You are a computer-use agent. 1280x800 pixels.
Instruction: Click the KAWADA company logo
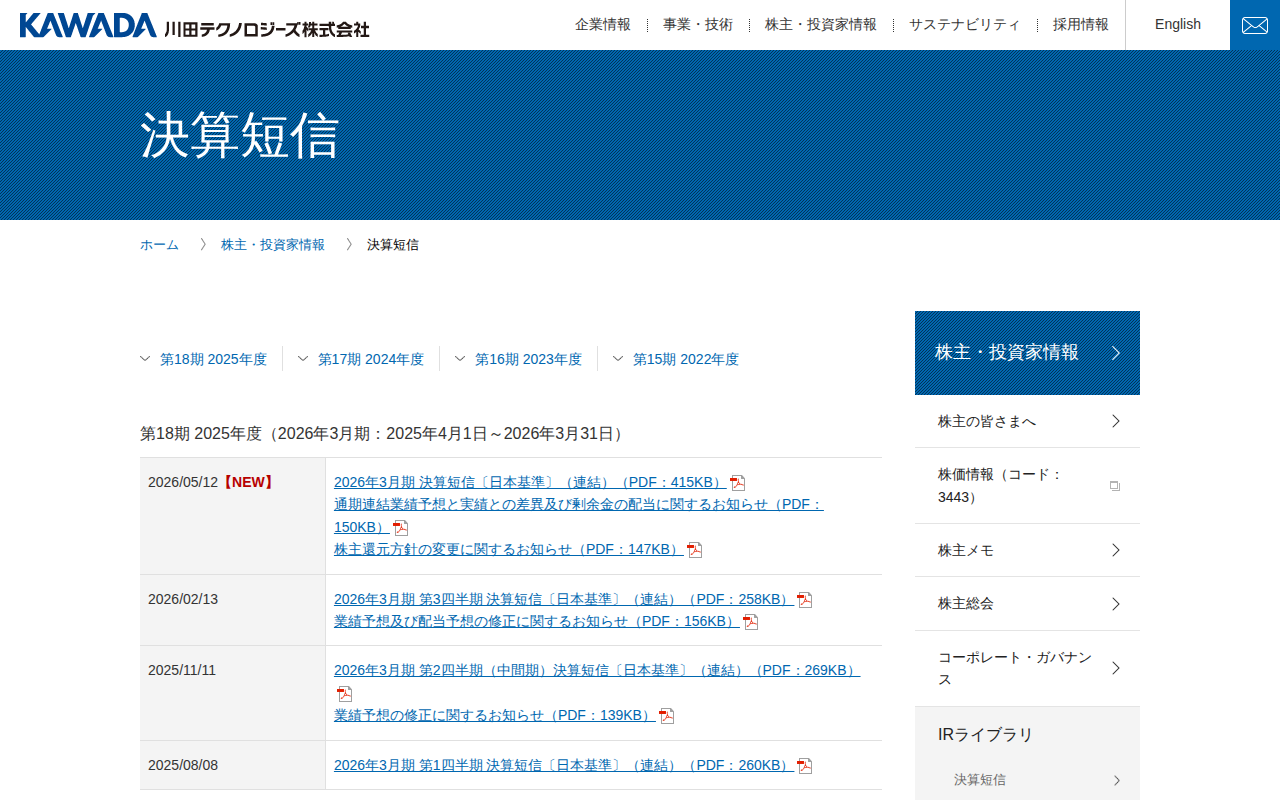pyautogui.click(x=195, y=25)
